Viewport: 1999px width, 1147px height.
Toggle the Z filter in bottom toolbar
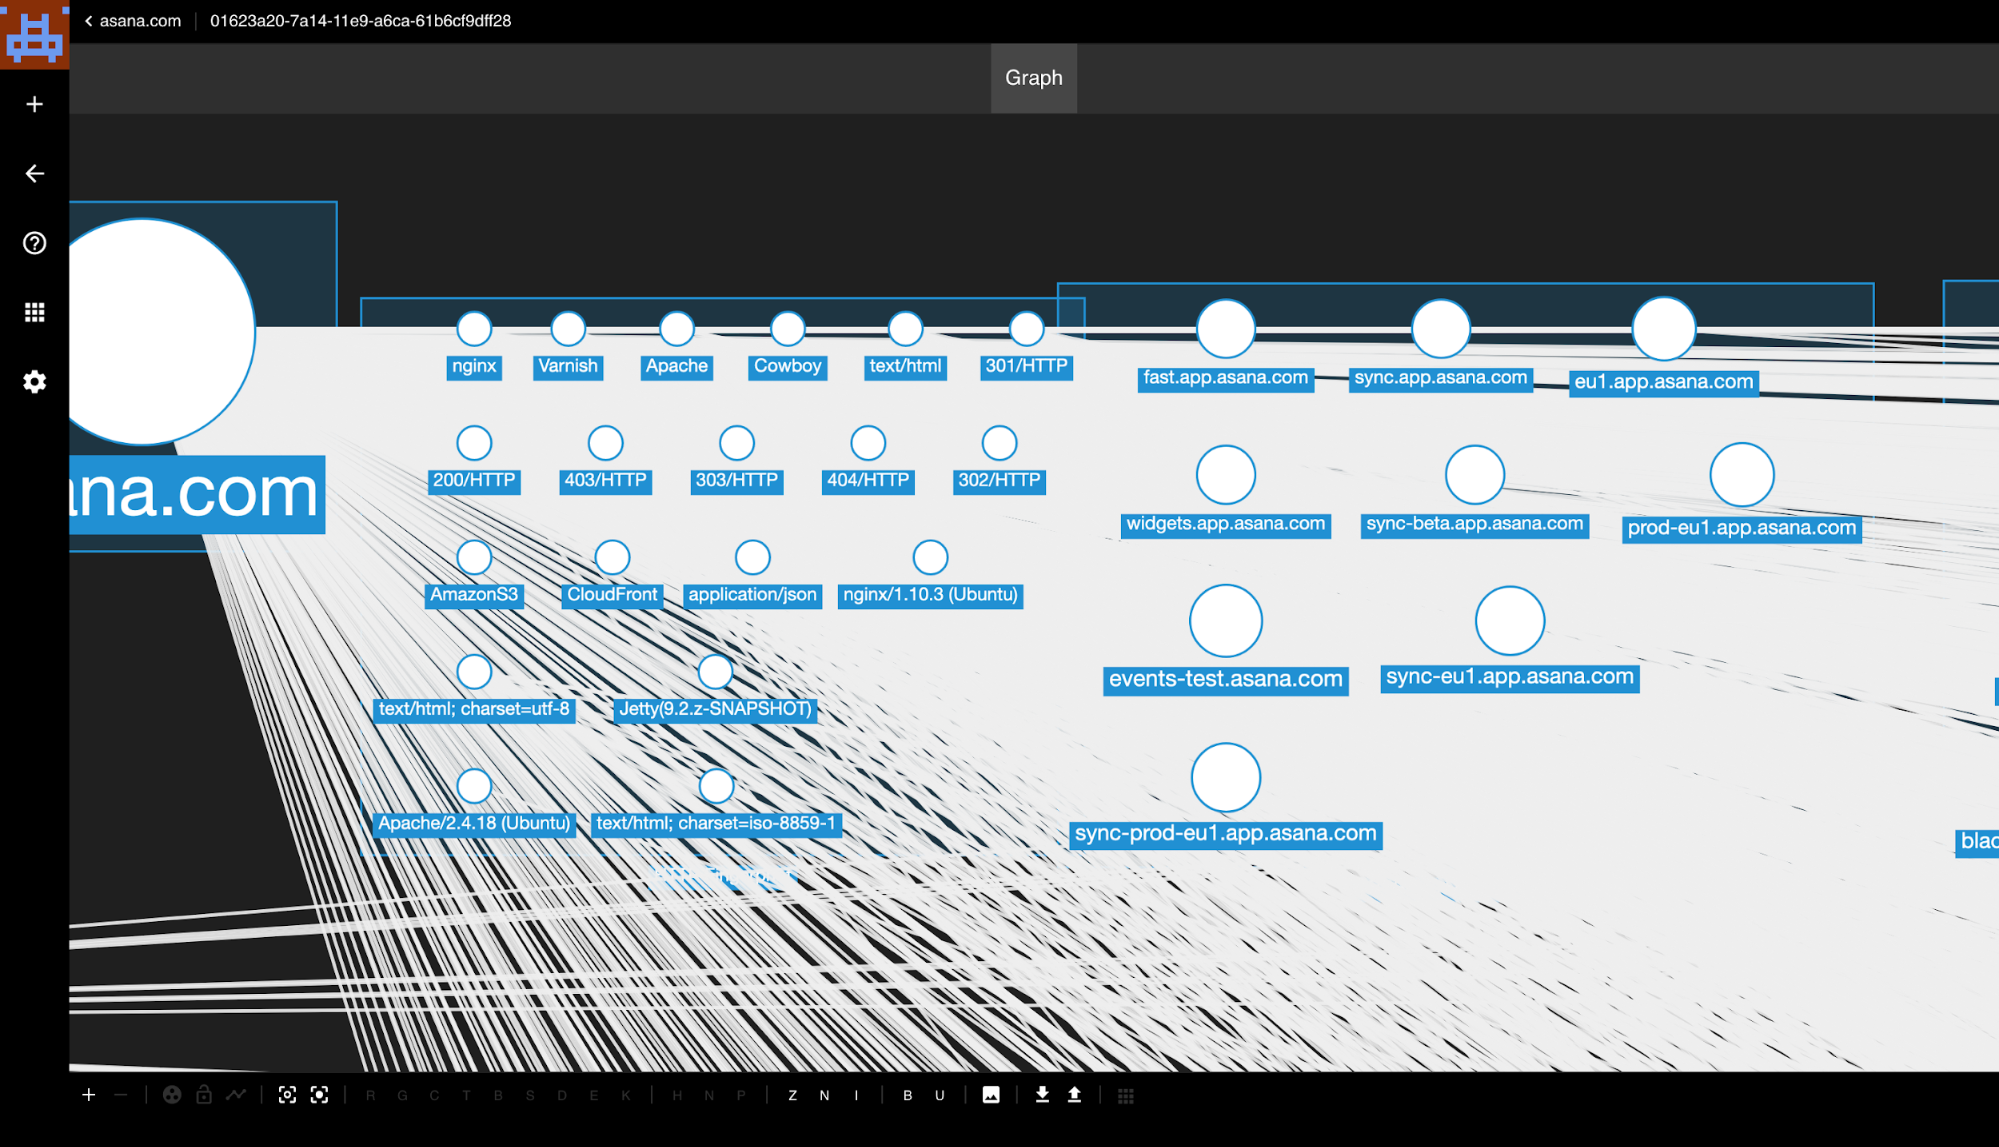792,1094
